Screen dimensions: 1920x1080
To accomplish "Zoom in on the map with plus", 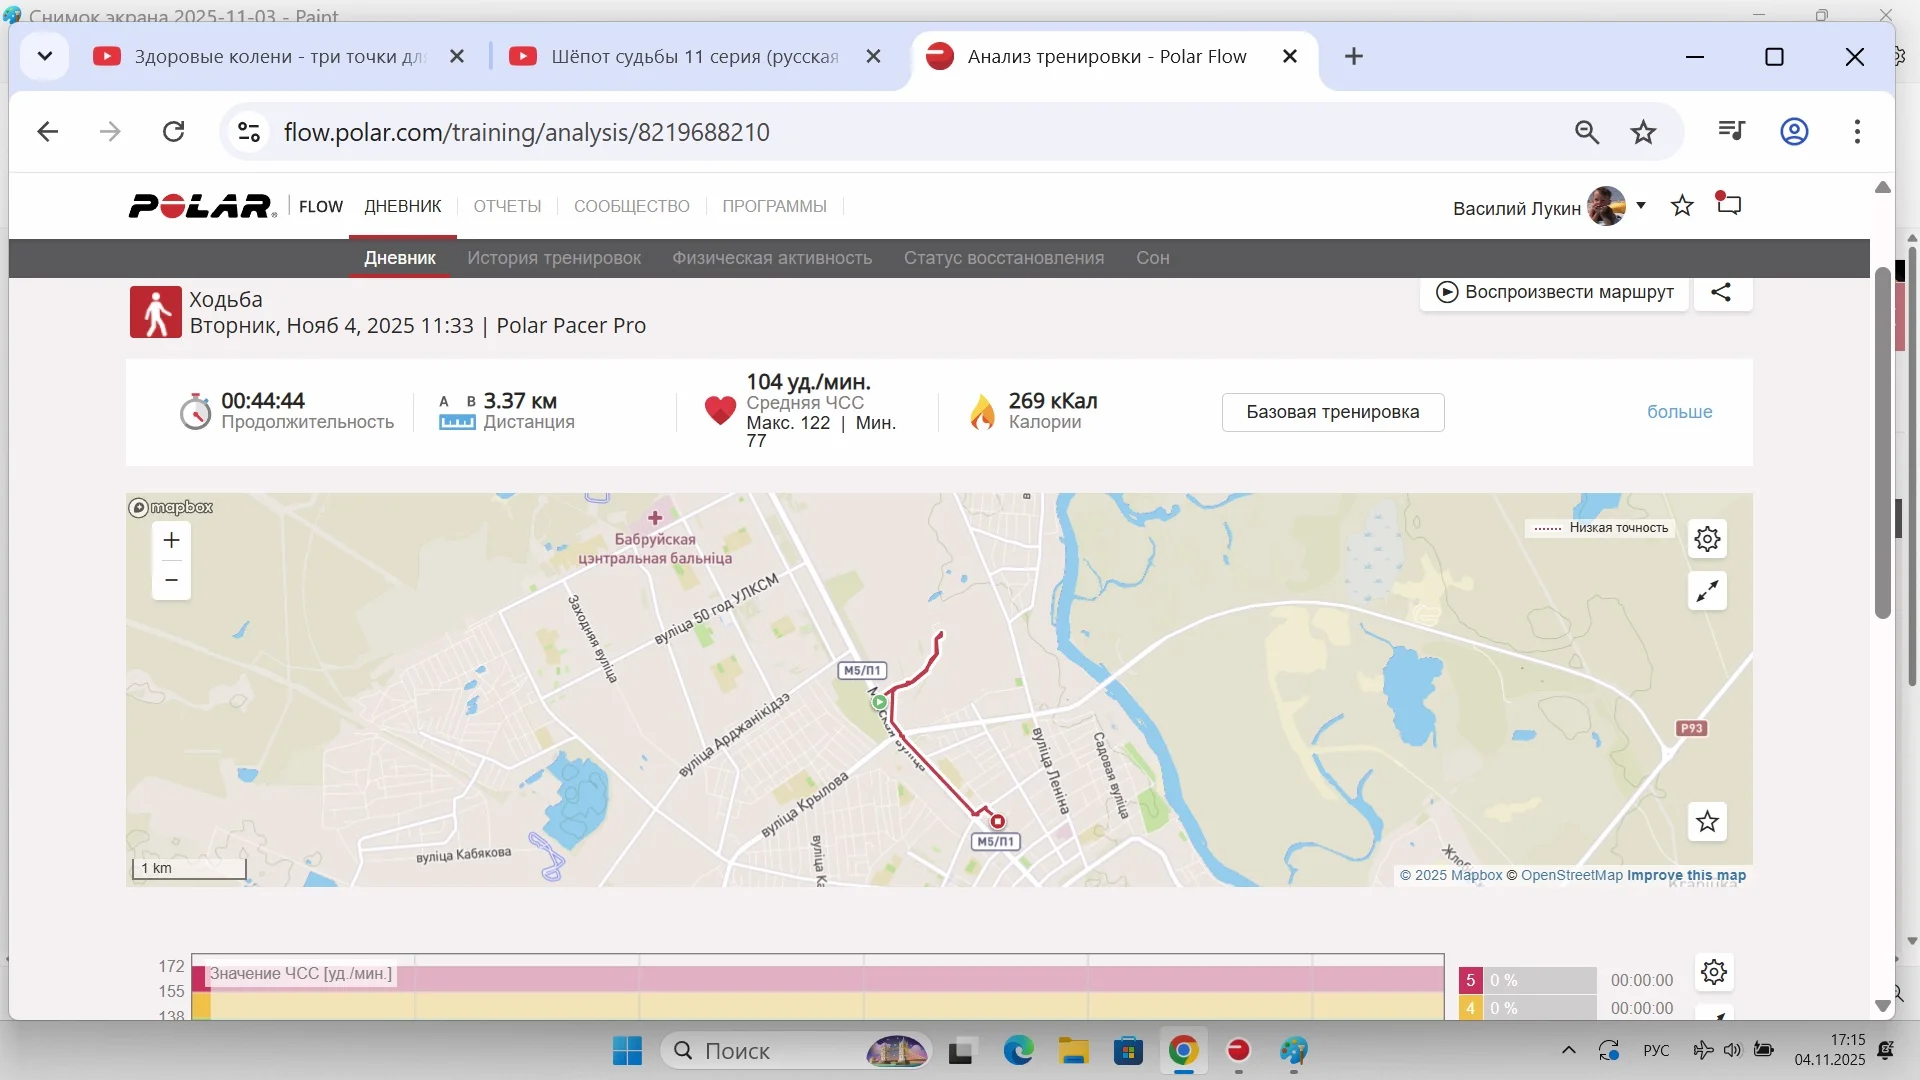I will (171, 541).
